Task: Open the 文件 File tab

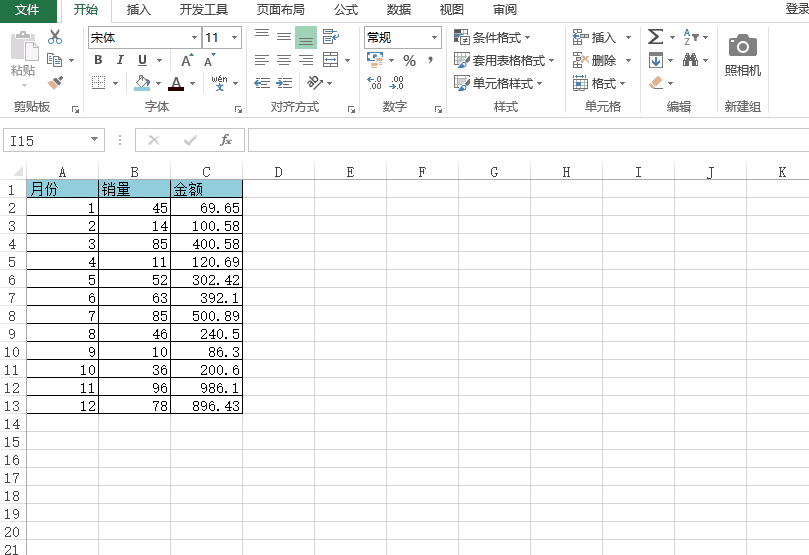Action: point(28,10)
